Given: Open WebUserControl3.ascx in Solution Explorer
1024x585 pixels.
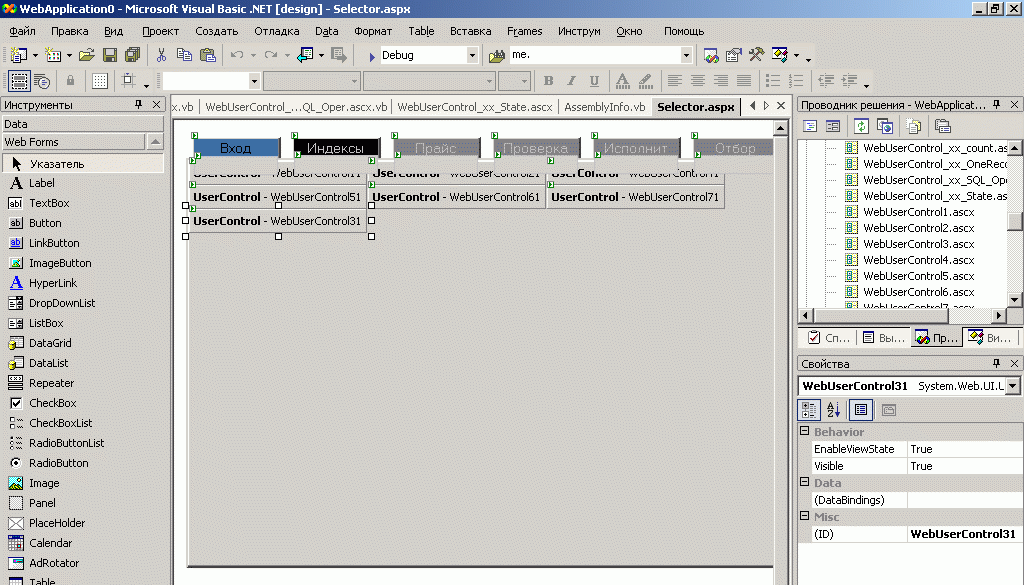Looking at the screenshot, I should [918, 244].
